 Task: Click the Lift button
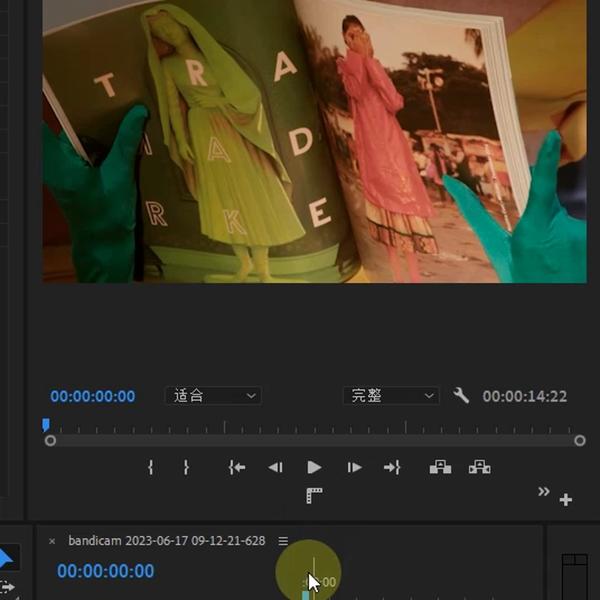pos(440,467)
